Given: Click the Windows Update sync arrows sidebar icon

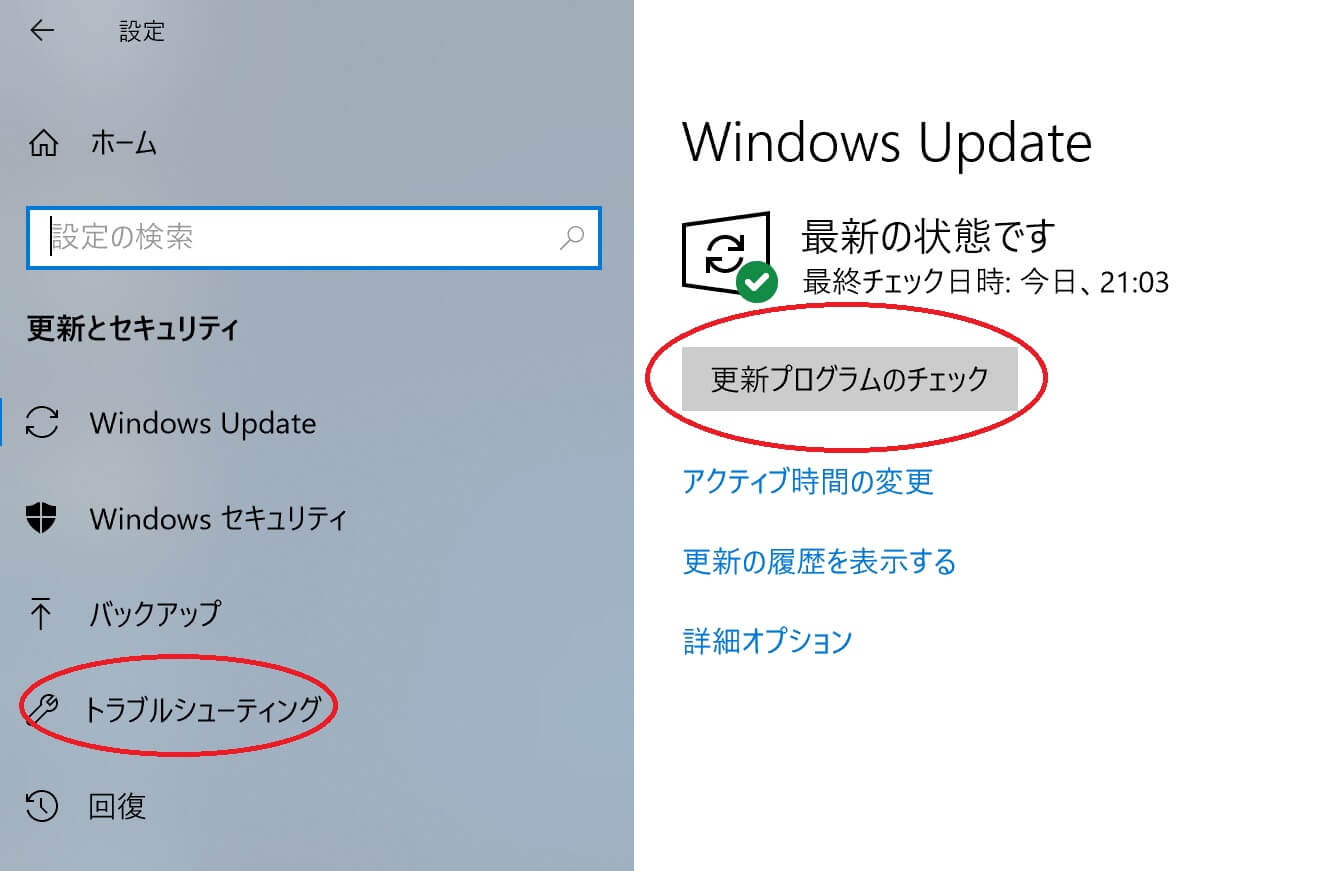Looking at the screenshot, I should (42, 422).
